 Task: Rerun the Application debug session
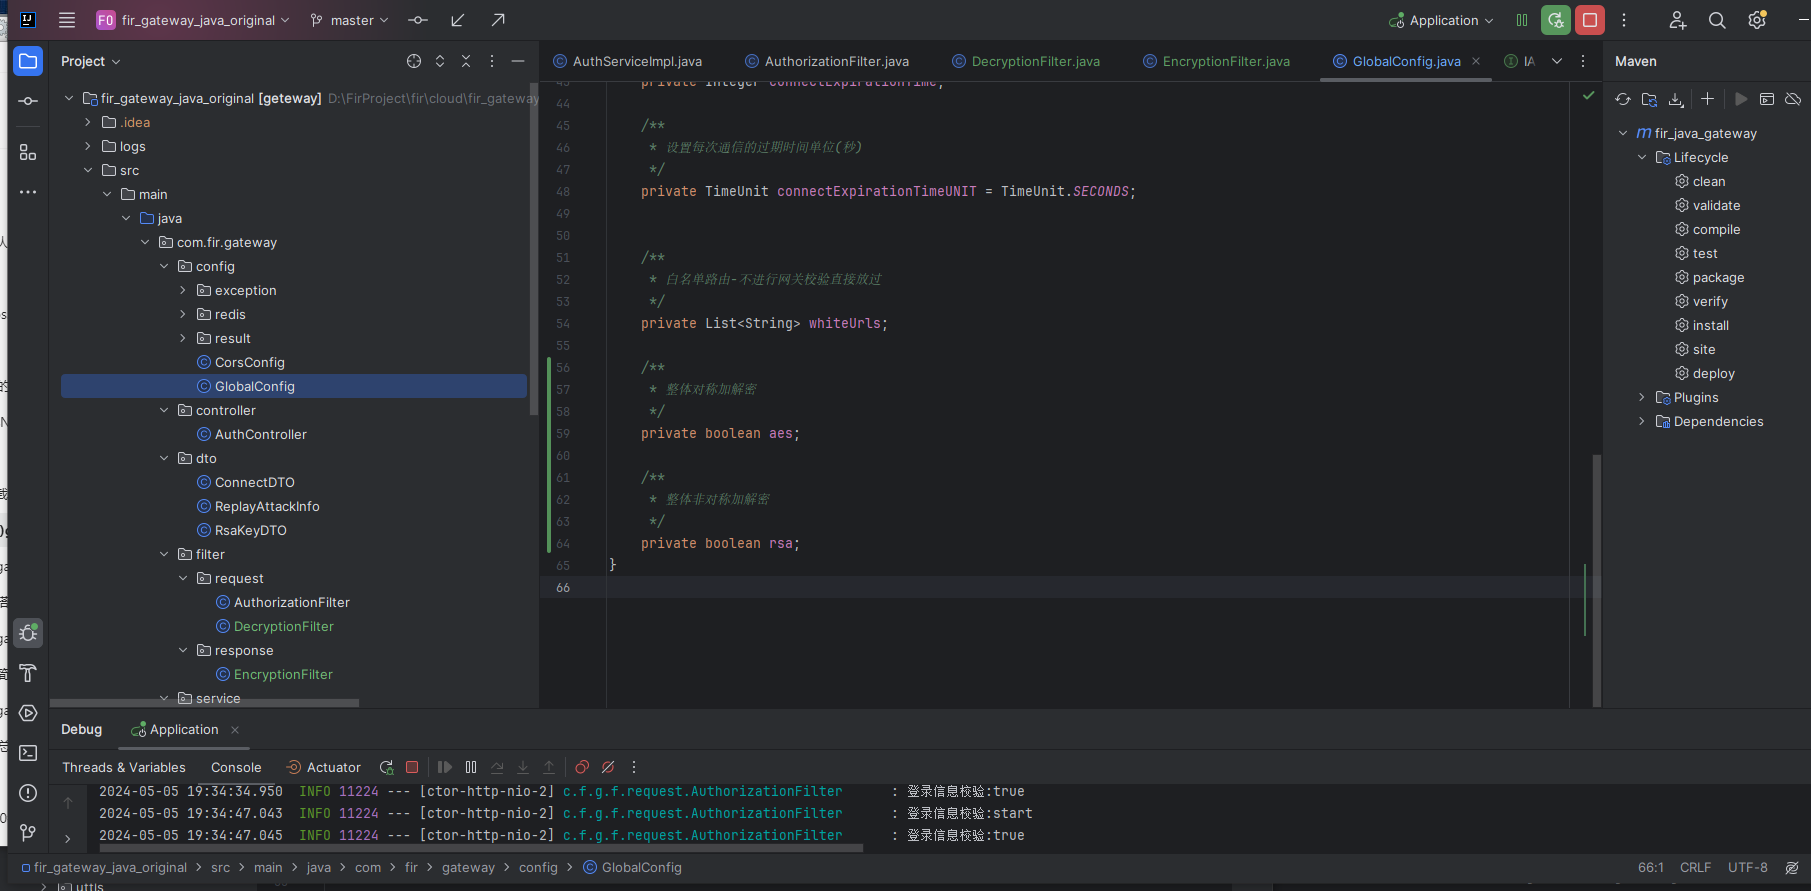(x=1556, y=20)
